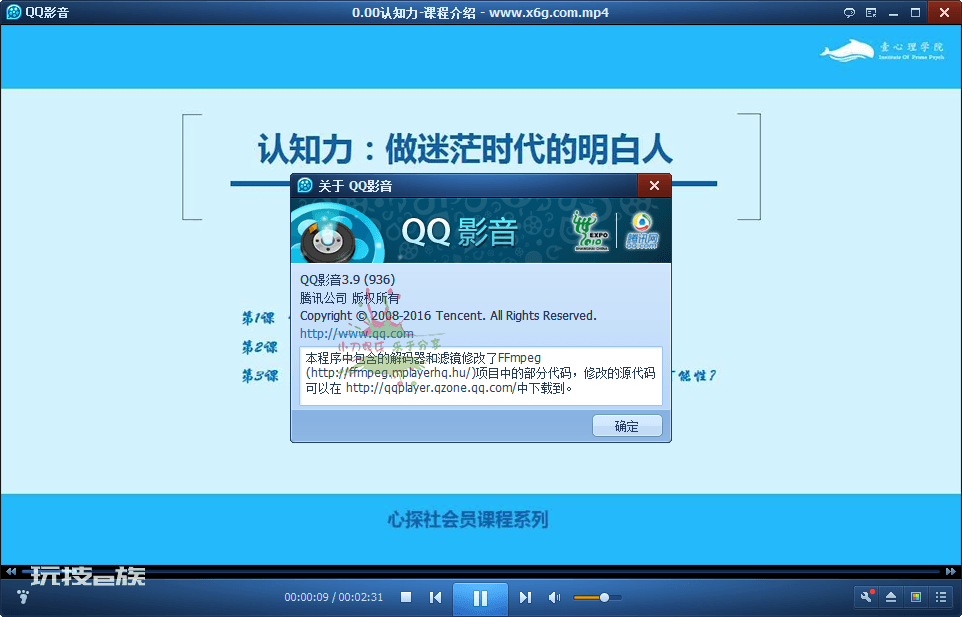Click the mini-mode window icon in the title bar
The image size is (962, 617).
click(x=871, y=12)
